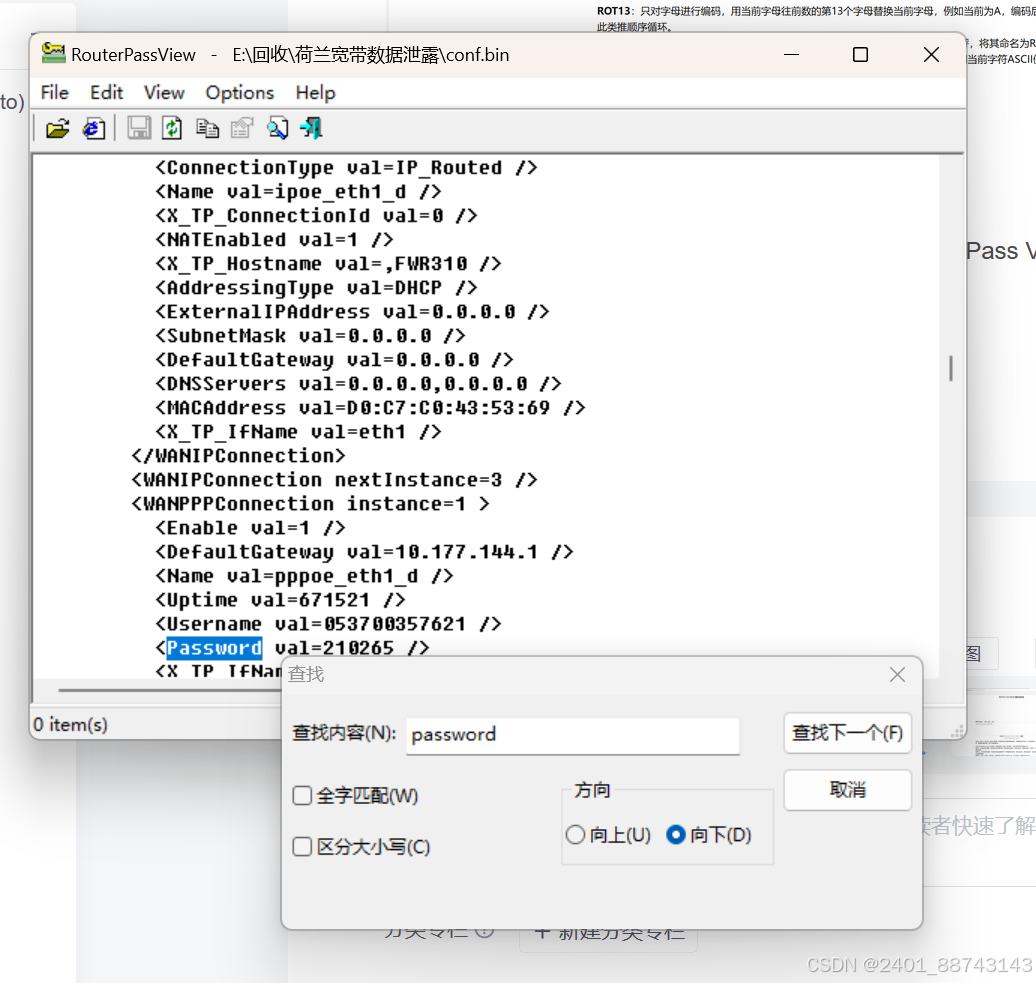Click the Refresh toolbar icon
The height and width of the screenshot is (983, 1036).
point(172,128)
